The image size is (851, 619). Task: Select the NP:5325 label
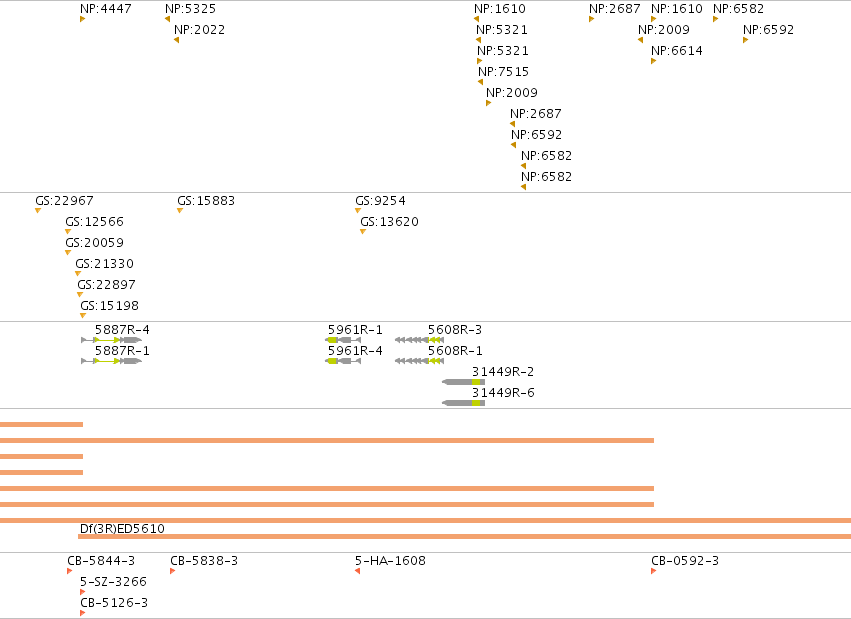coord(190,9)
